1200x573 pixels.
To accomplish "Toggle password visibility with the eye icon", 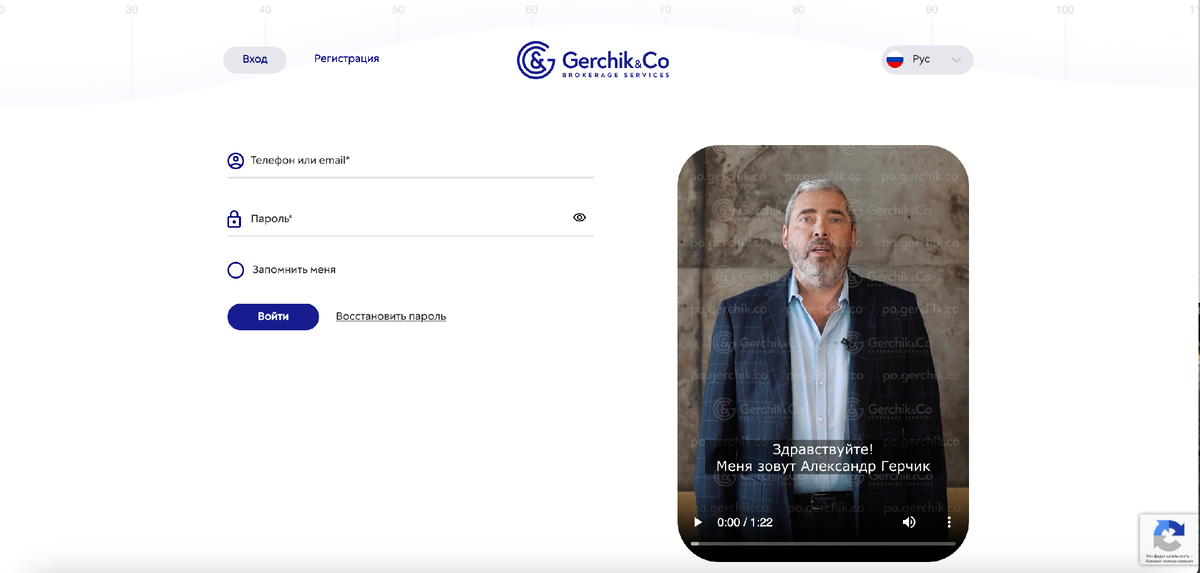I will [579, 217].
